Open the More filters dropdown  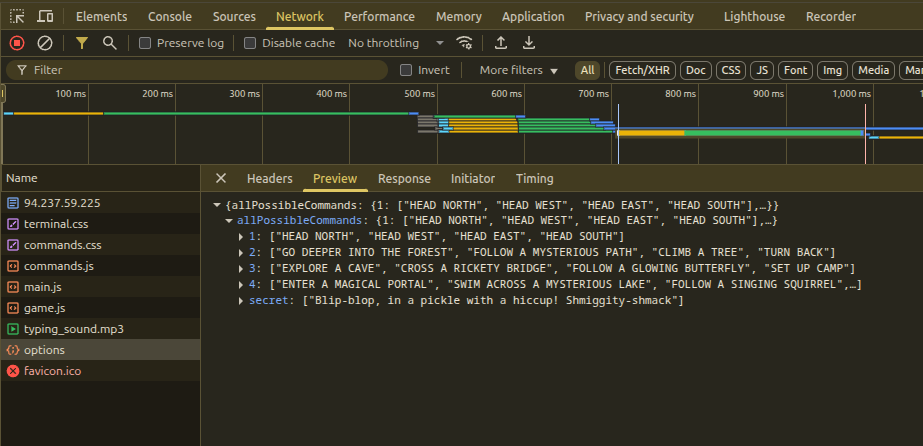point(518,70)
